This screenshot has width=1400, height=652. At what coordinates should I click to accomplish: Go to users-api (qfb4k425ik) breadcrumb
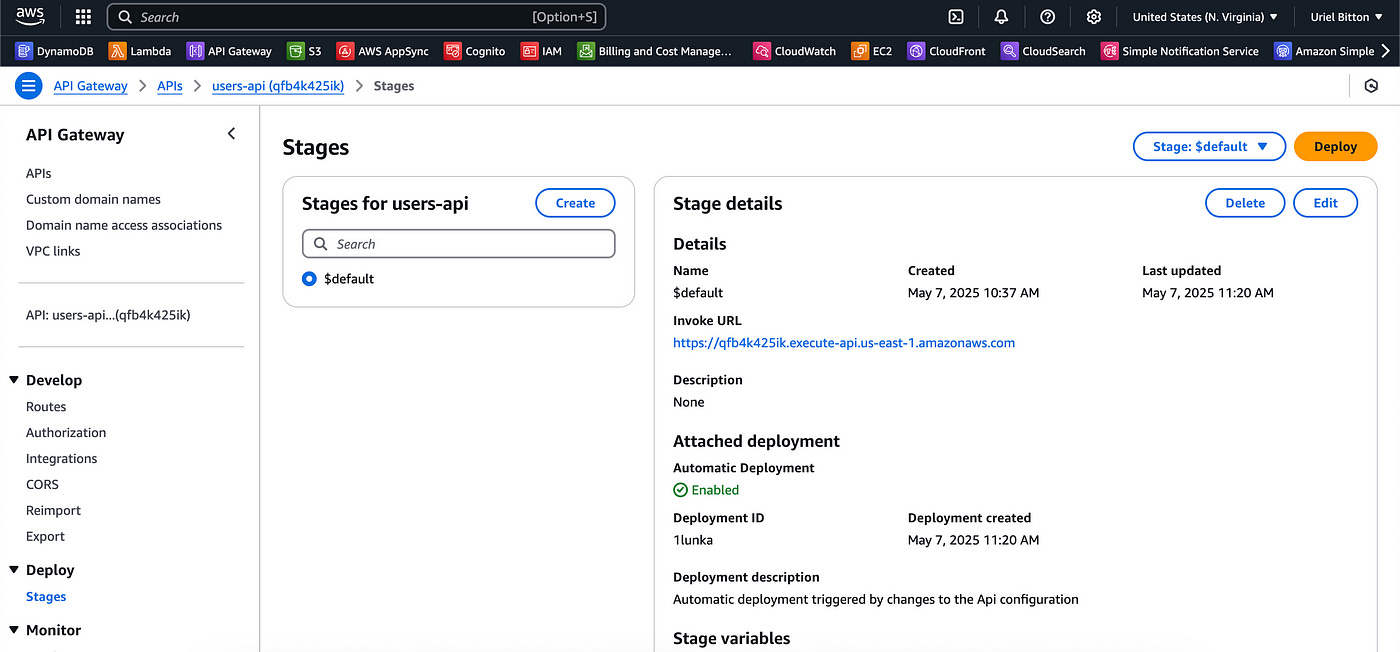(x=278, y=86)
